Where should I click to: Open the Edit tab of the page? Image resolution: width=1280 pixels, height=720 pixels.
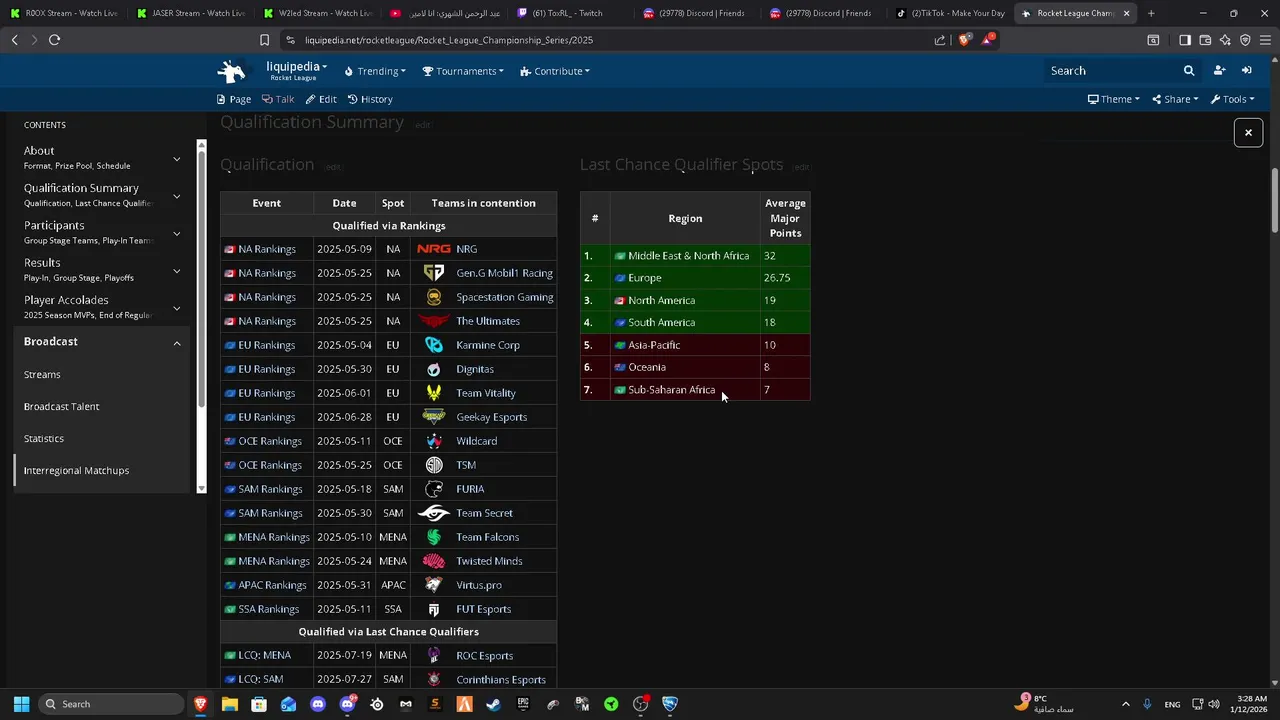click(x=321, y=99)
